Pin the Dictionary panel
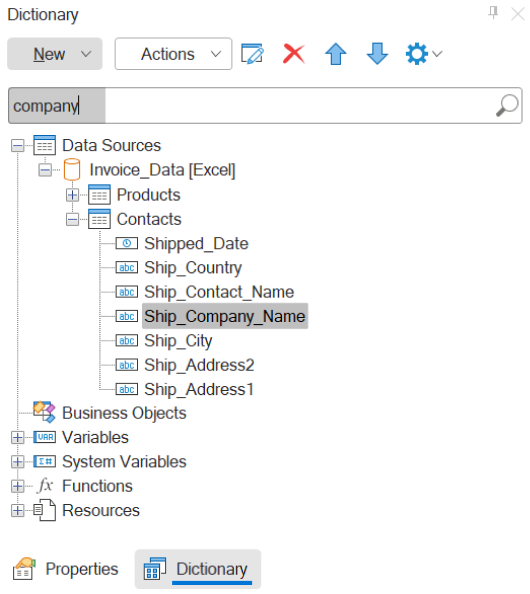The height and width of the screenshot is (594, 530). 493,13
